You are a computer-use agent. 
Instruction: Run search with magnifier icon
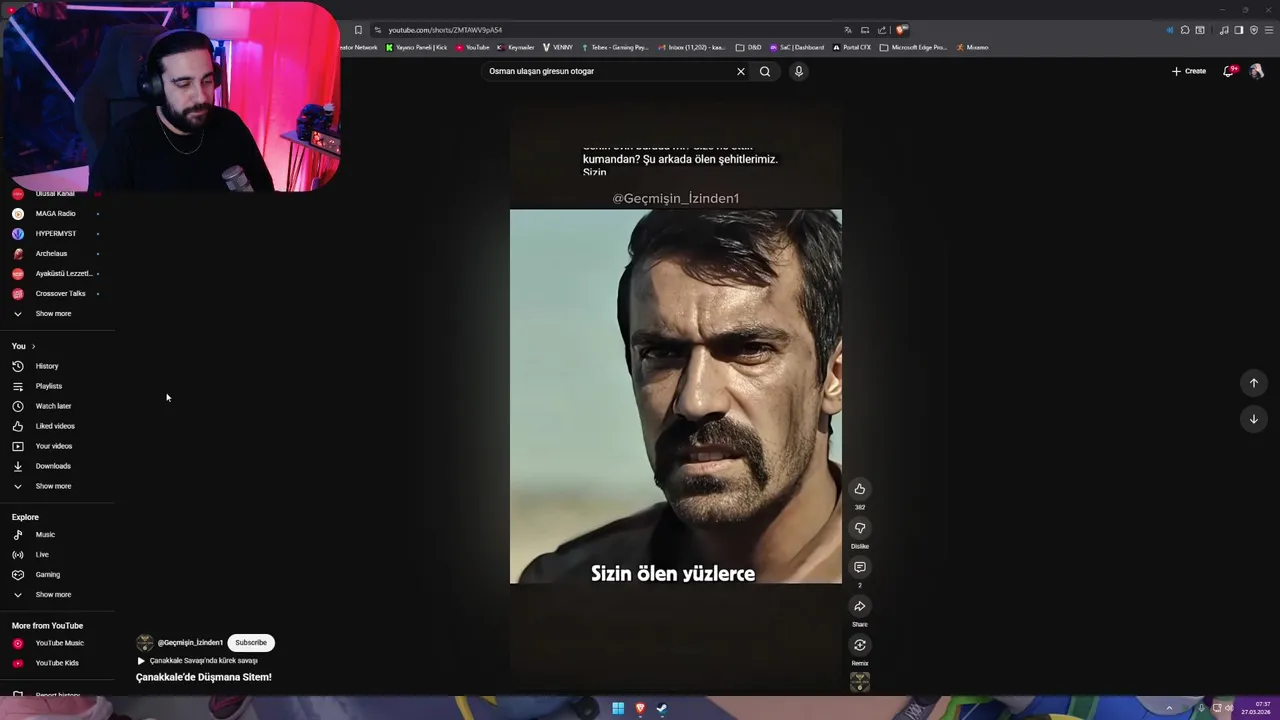[765, 71]
